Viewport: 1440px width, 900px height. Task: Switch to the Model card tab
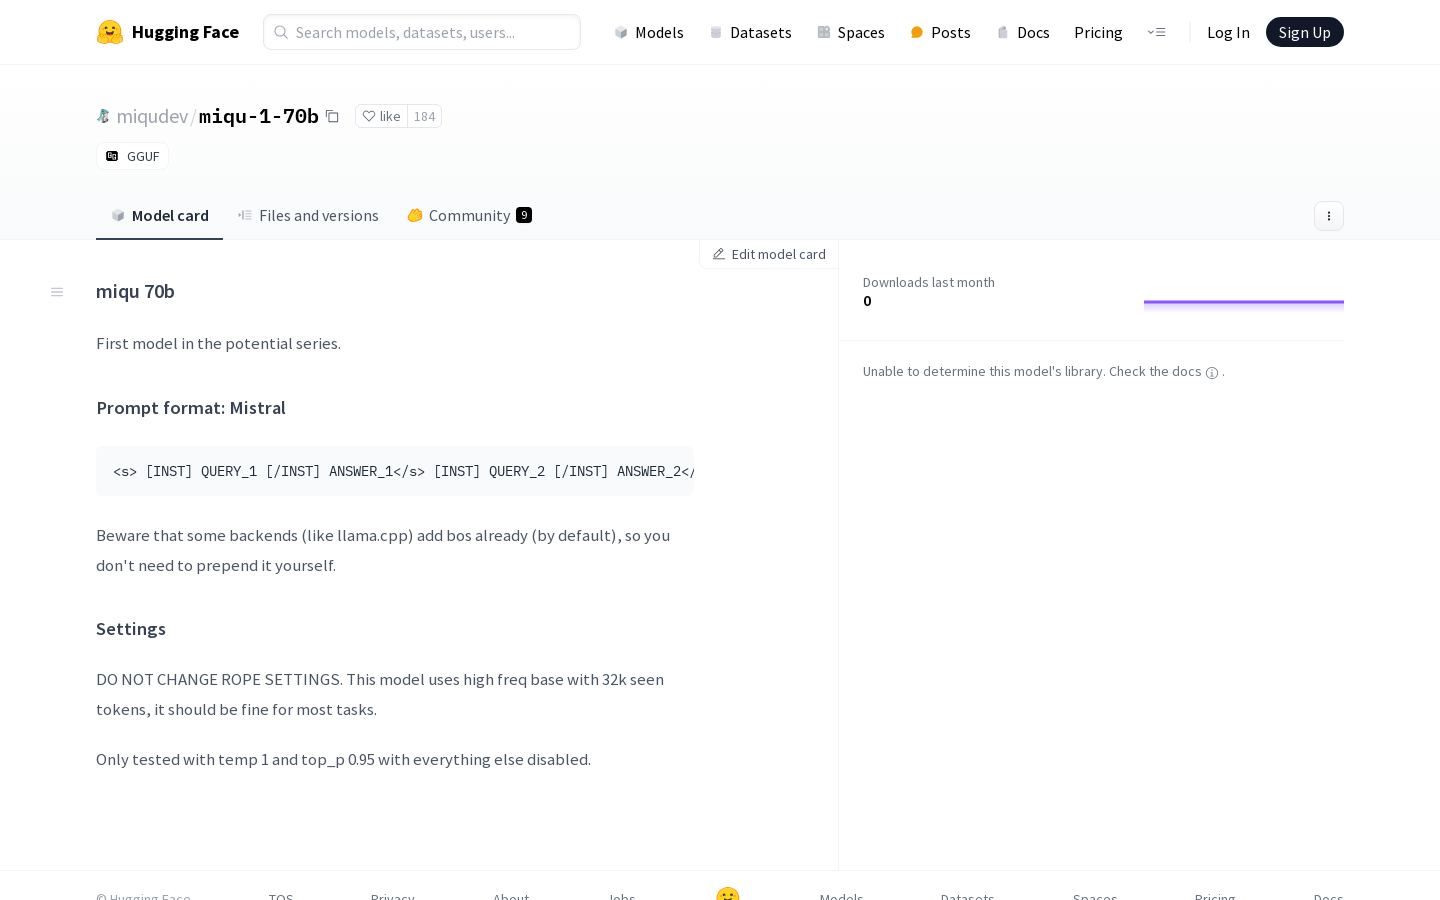point(160,215)
